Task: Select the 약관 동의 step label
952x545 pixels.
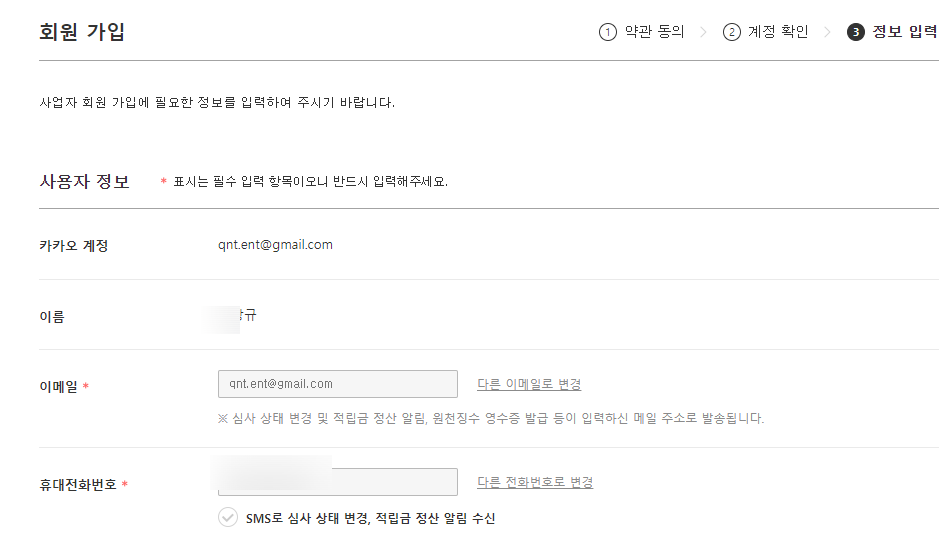Action: pos(654,32)
